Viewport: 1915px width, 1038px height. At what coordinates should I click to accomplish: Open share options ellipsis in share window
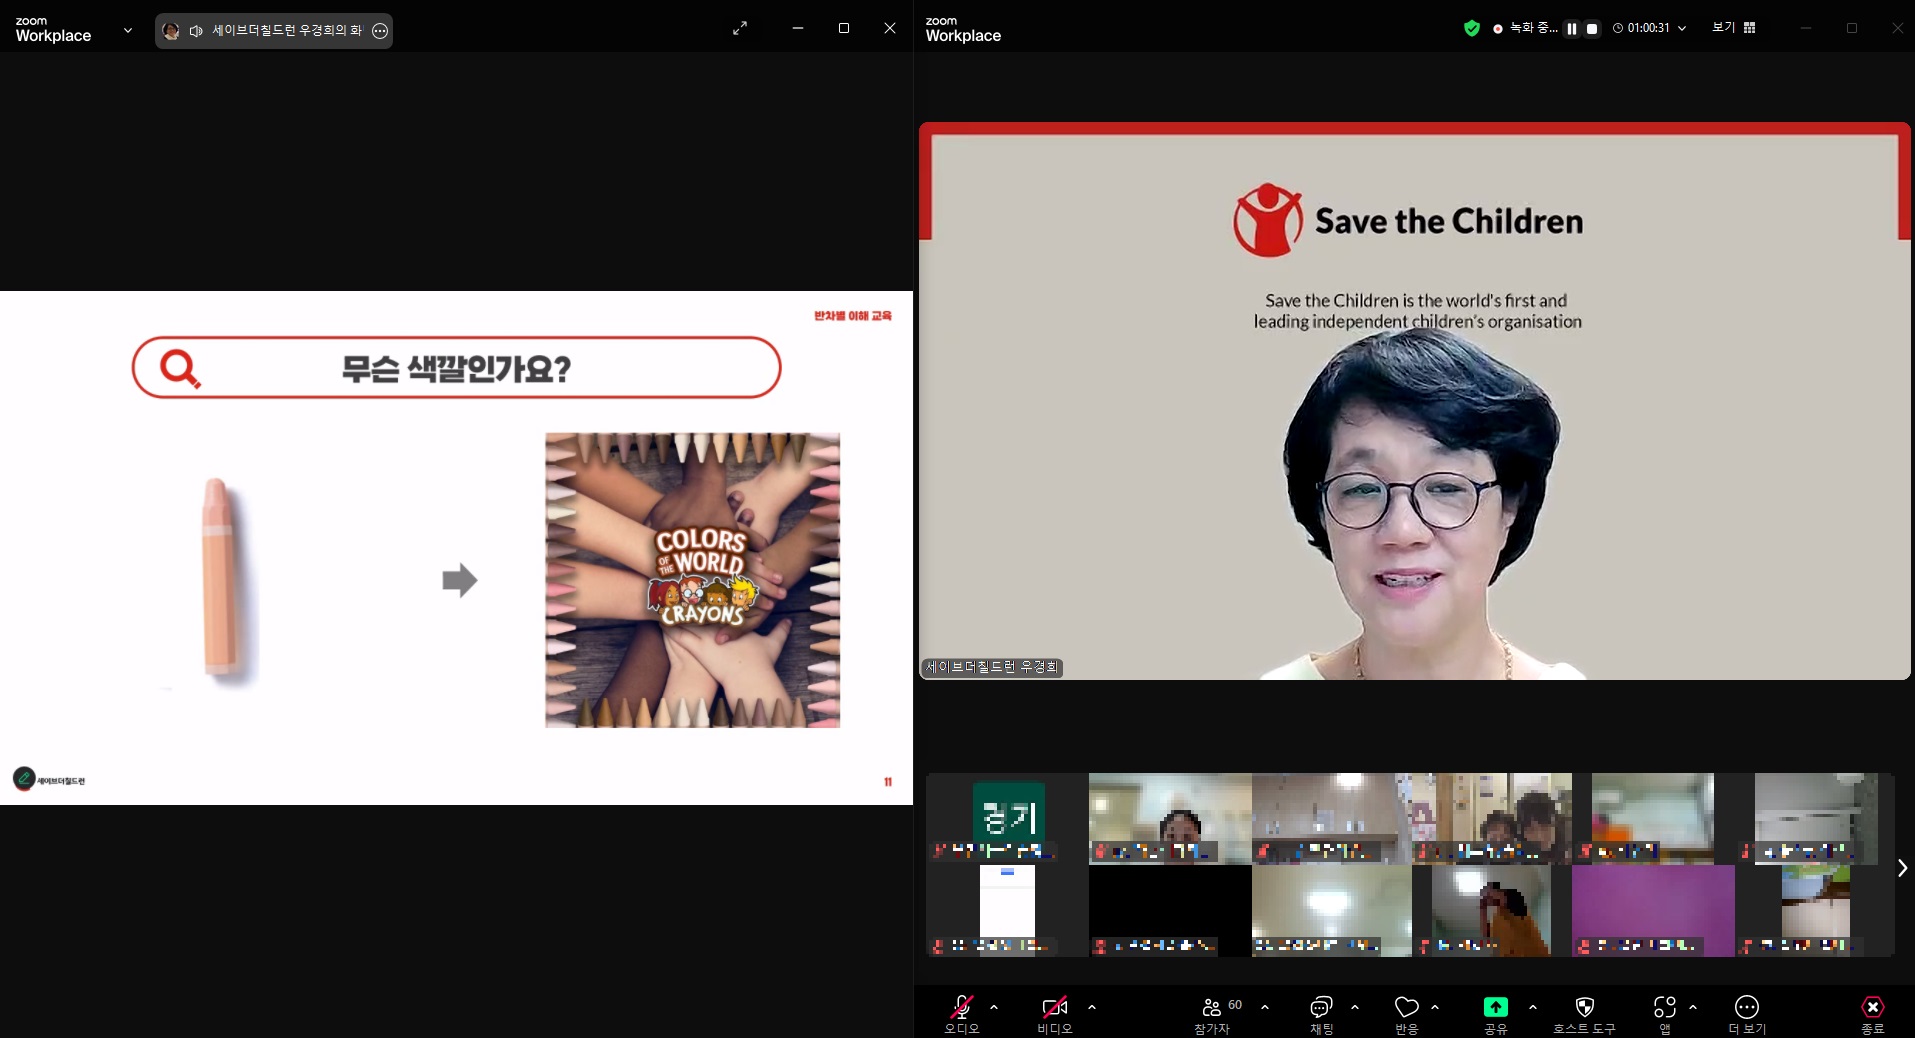pos(380,31)
